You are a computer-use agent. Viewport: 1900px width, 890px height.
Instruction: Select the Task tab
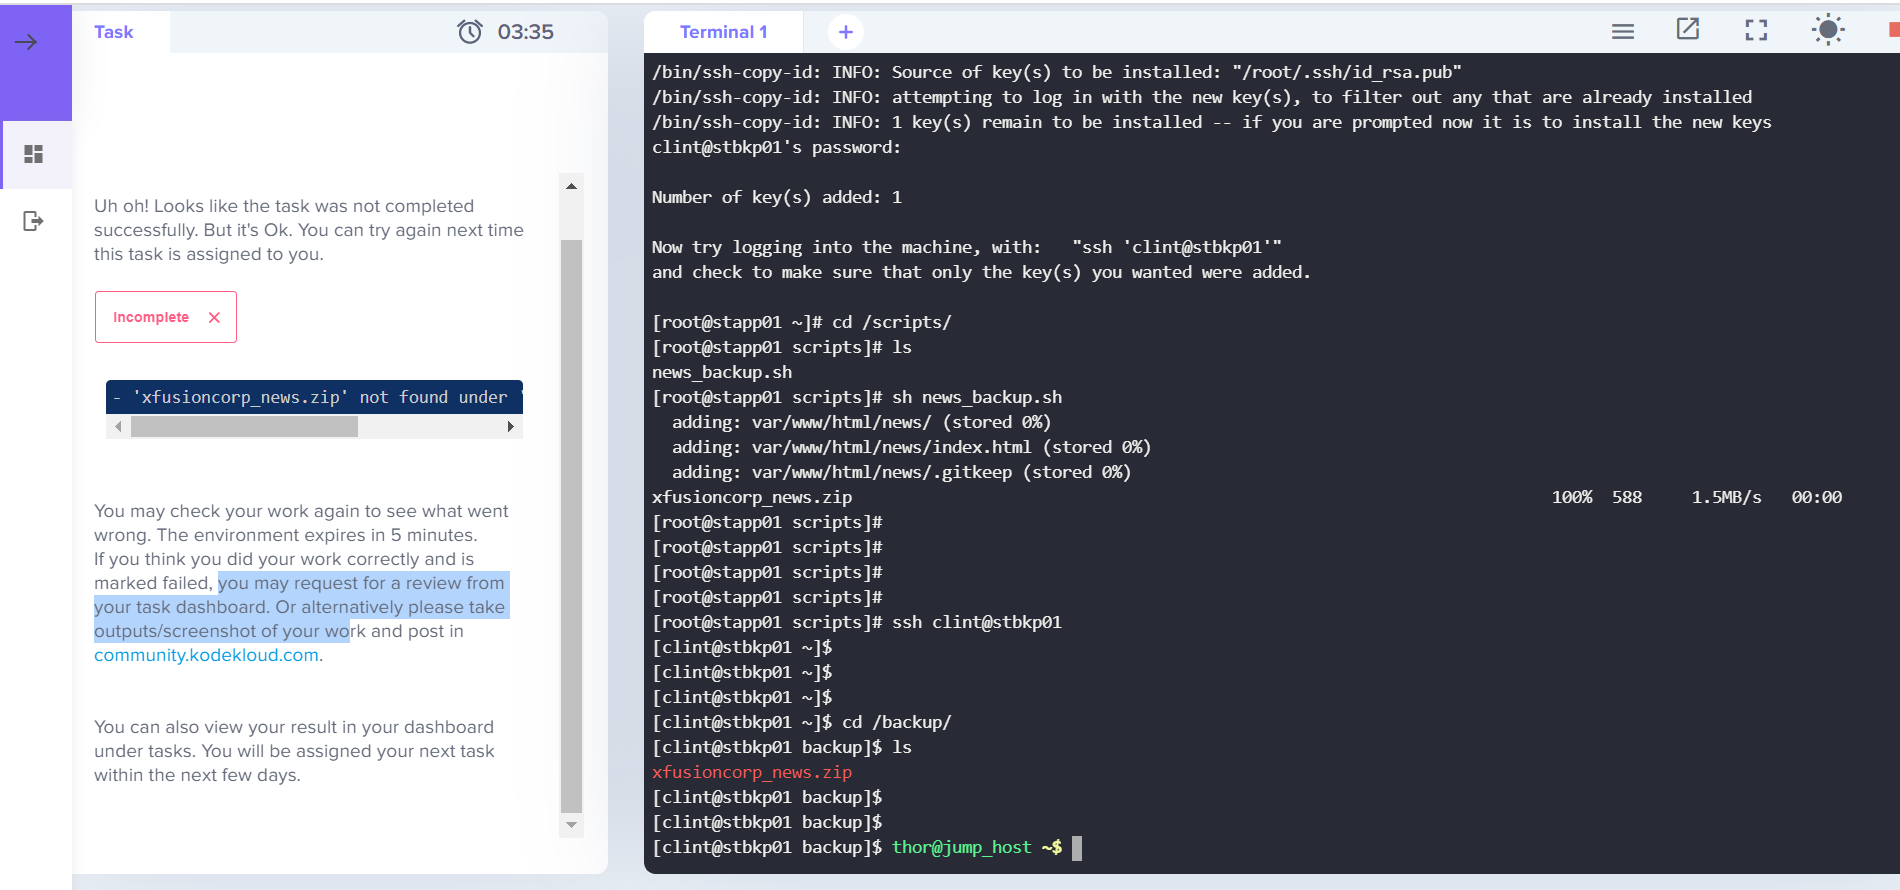pos(114,32)
